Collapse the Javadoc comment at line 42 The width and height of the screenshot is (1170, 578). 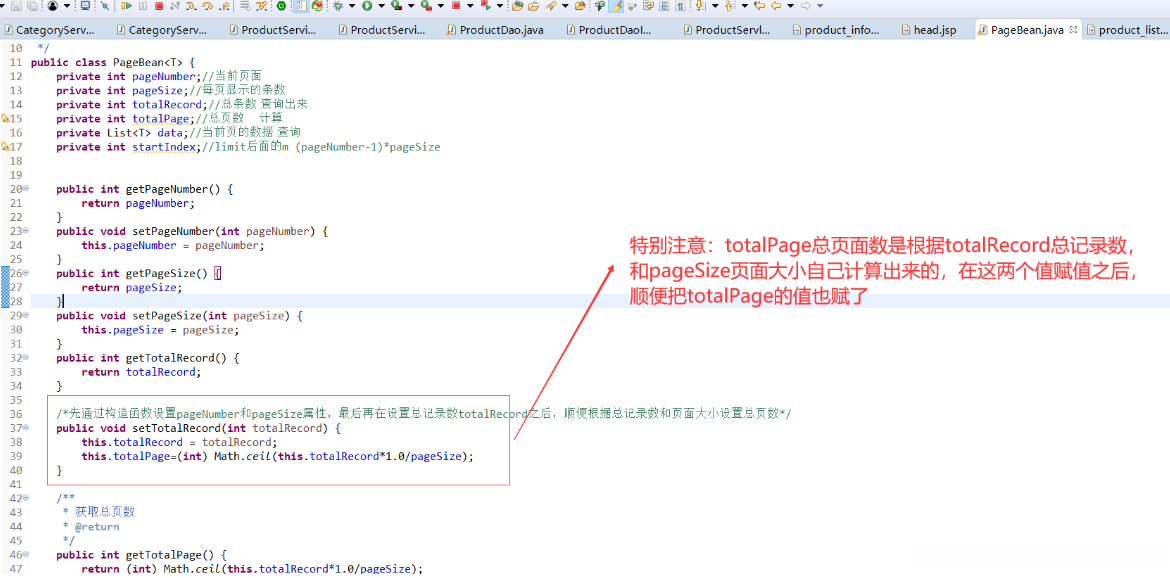pyautogui.click(x=25, y=498)
